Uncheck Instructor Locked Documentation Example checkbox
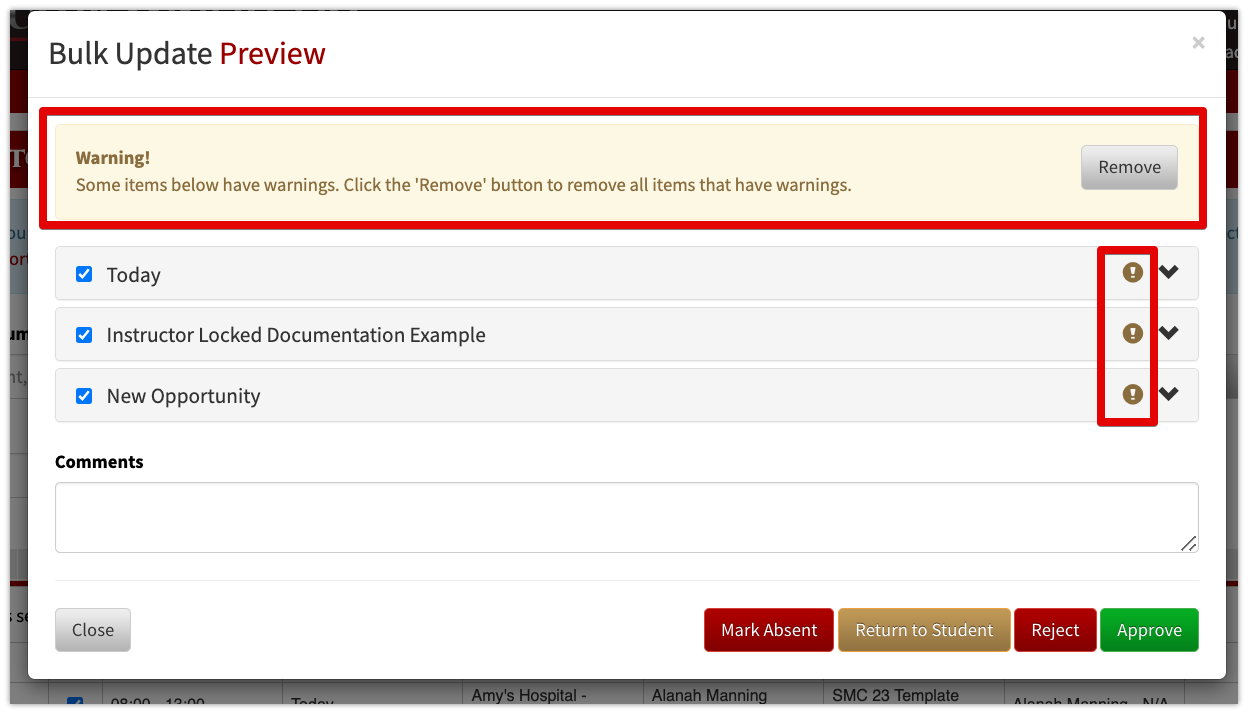Viewport: 1248px width, 714px height. coord(84,335)
